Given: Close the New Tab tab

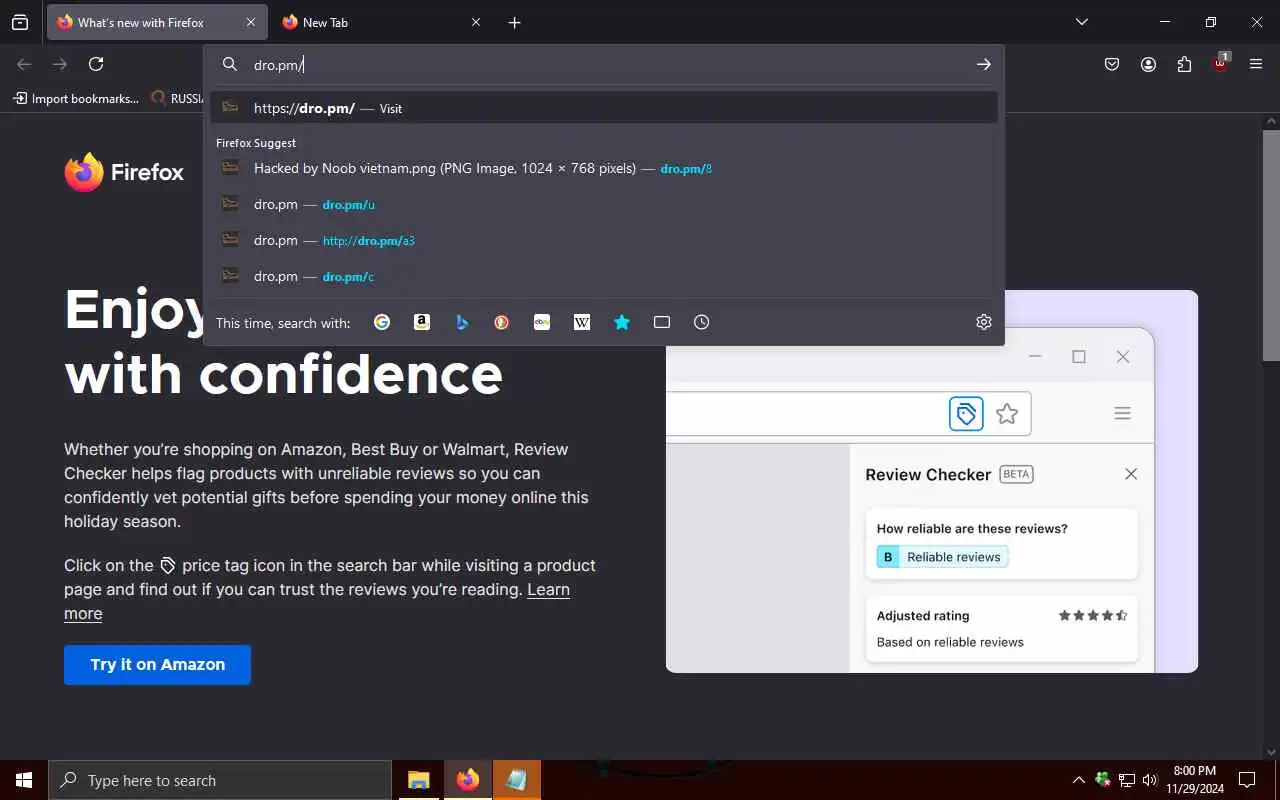Looking at the screenshot, I should (476, 22).
